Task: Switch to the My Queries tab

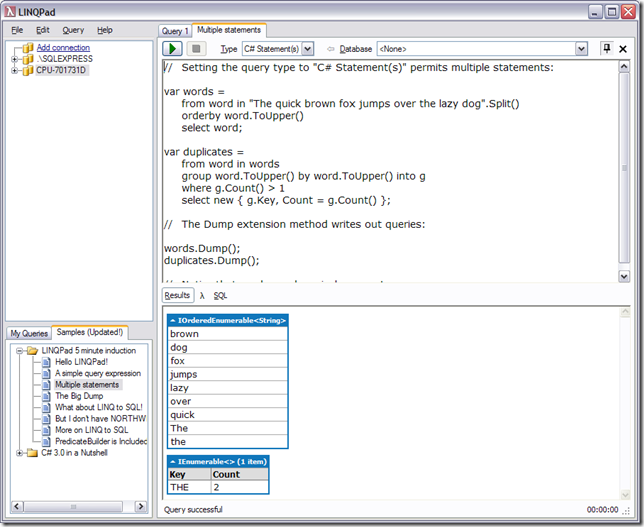Action: pos(29,333)
